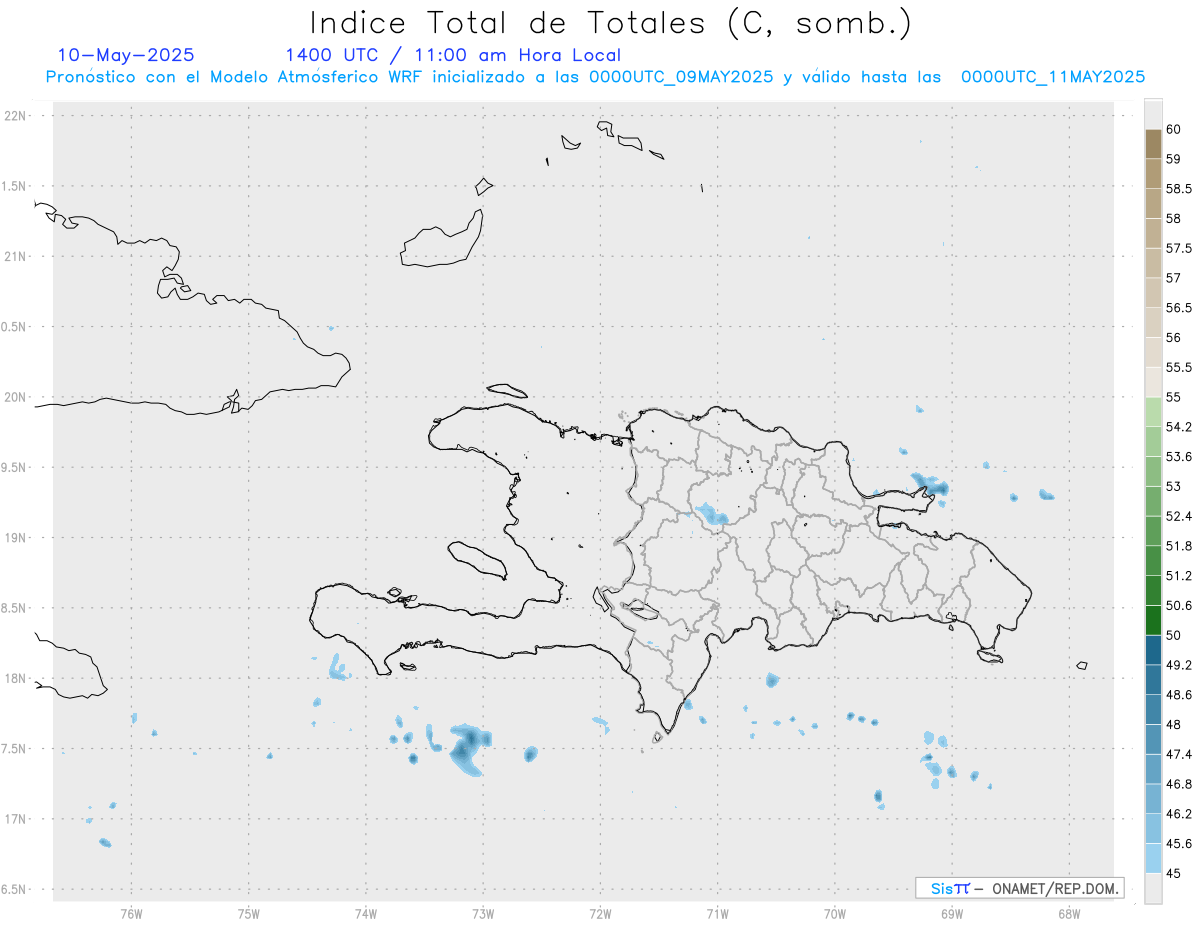Viewport: 1200px width, 927px height.
Task: Click the dark blue swatch between 49.2 and 50
Action: [x=1153, y=650]
